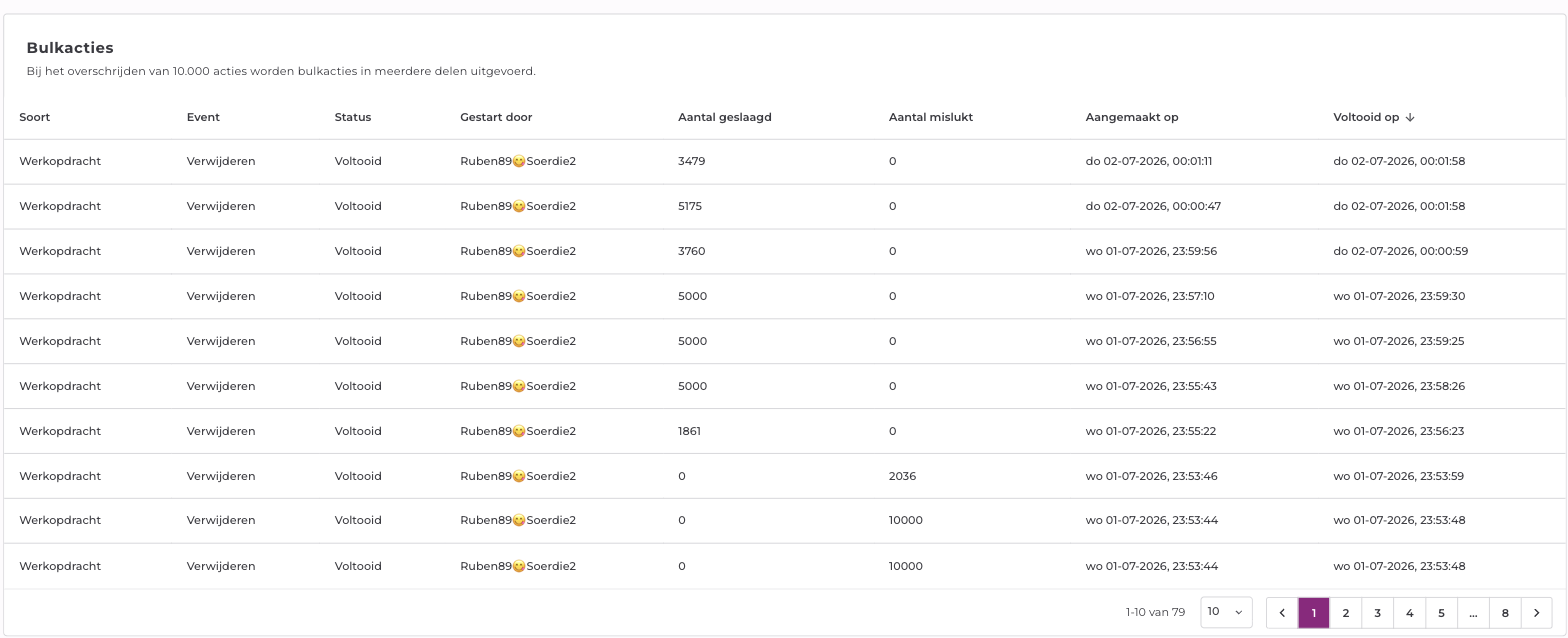Sort by the Aantal mislukt column header

pyautogui.click(x=931, y=117)
